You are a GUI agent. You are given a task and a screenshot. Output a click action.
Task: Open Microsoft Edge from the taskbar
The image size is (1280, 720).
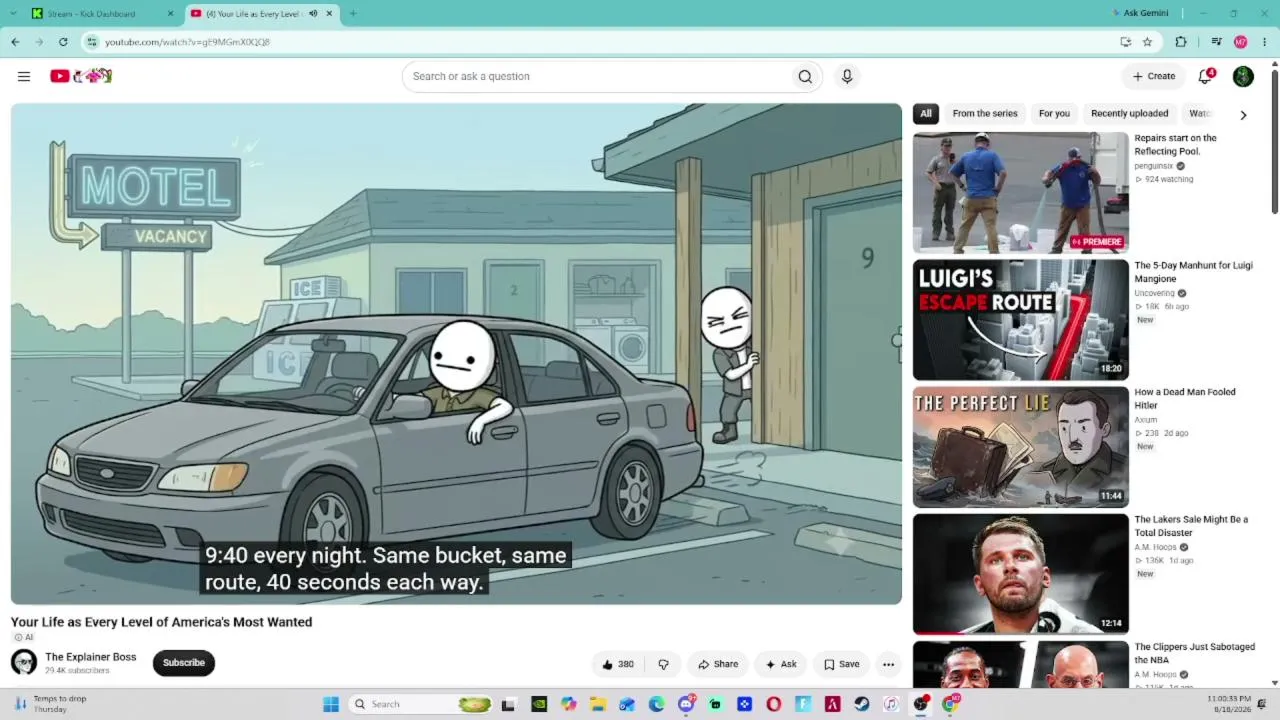pyautogui.click(x=656, y=704)
